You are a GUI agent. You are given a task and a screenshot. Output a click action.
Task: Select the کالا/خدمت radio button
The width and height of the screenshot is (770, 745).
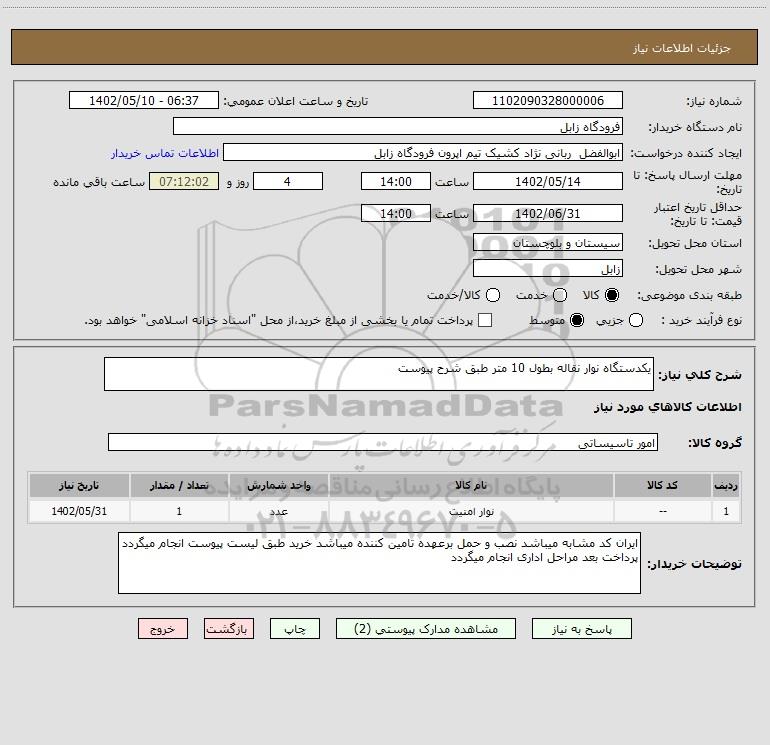493,295
